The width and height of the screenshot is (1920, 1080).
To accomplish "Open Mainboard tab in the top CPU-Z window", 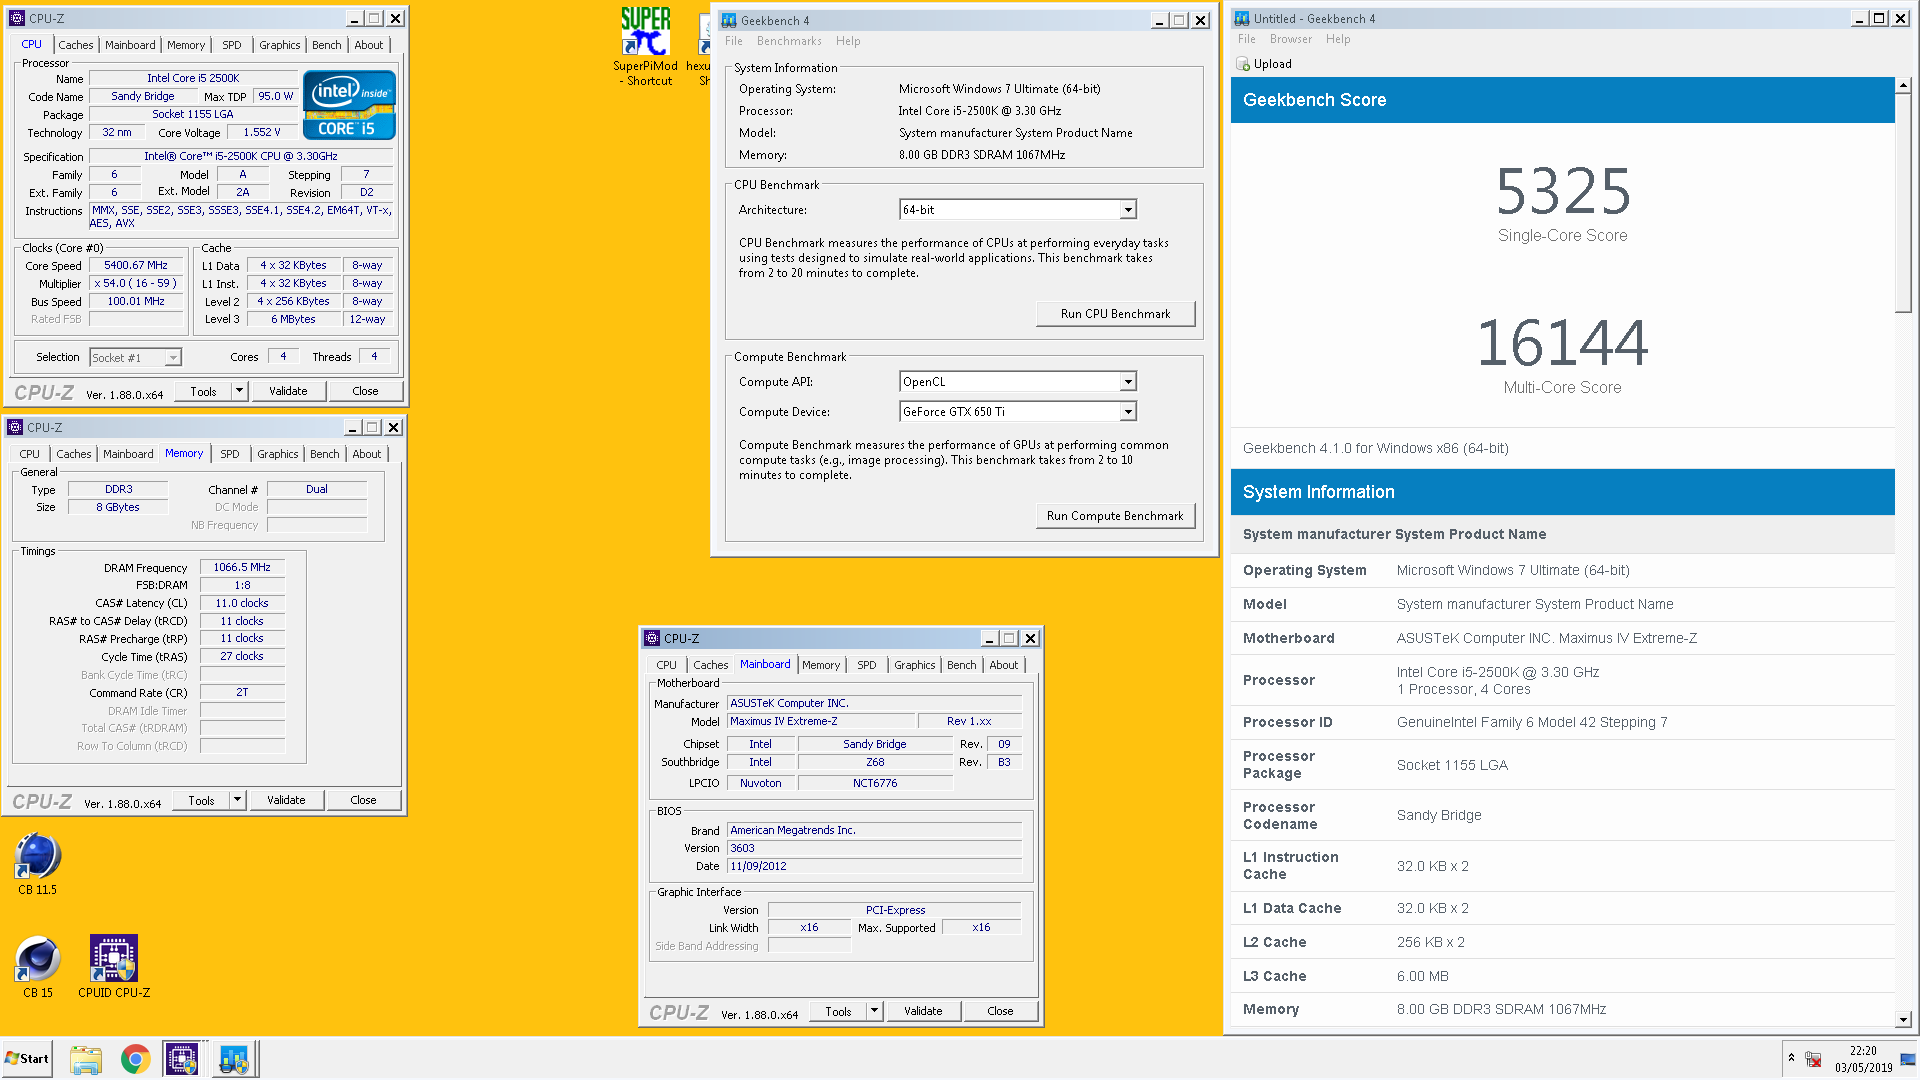I will coord(130,45).
